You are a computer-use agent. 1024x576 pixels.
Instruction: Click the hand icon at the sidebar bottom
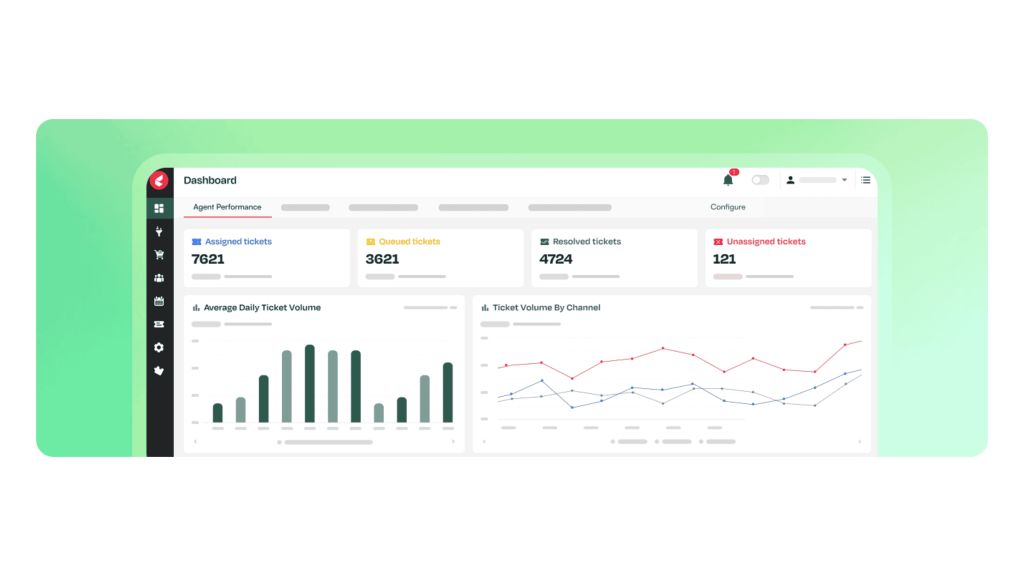point(160,371)
